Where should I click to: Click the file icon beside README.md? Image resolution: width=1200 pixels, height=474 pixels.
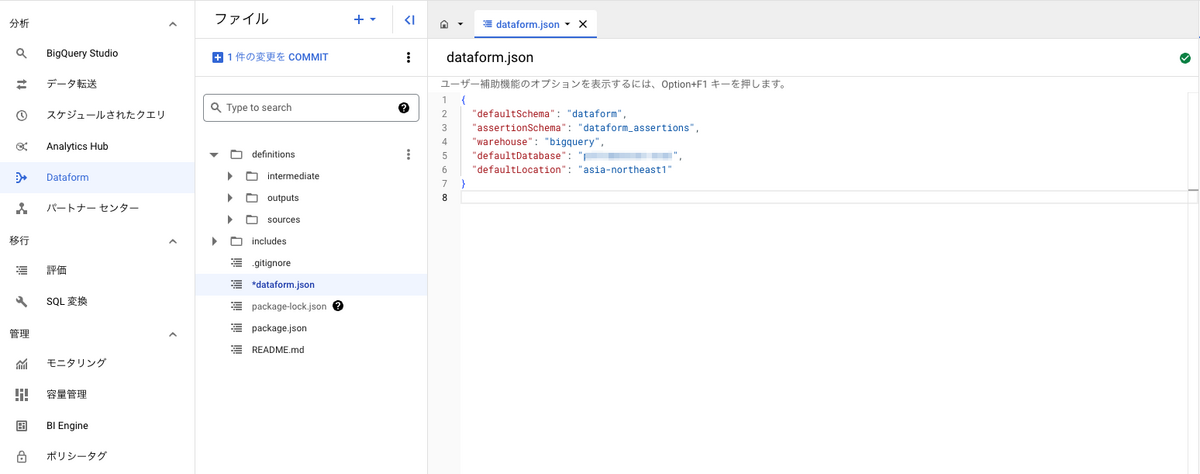(x=236, y=350)
